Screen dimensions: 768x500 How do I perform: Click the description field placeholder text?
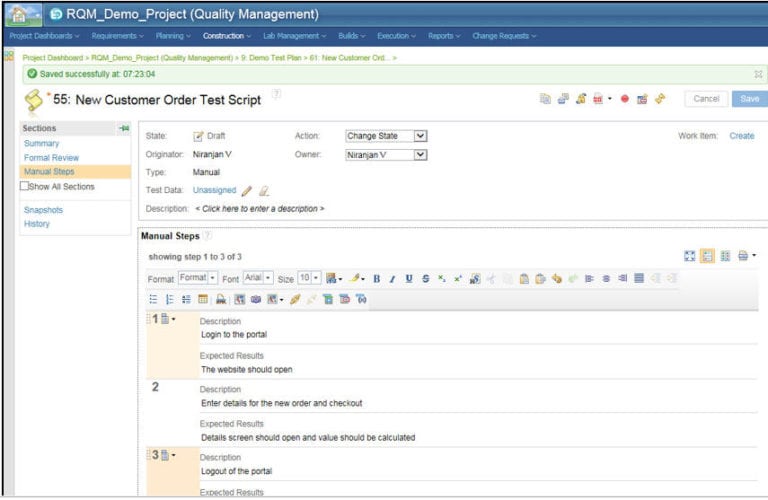coord(260,208)
